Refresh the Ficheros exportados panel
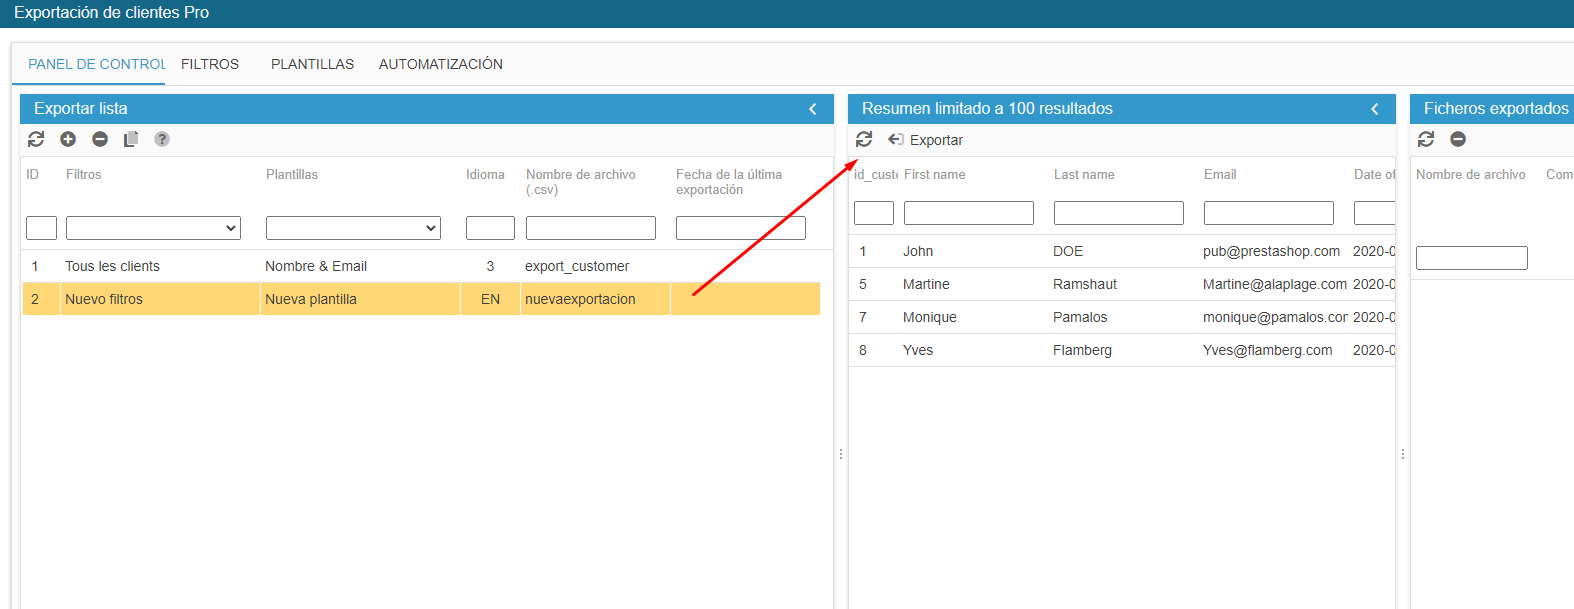This screenshot has width=1574, height=609. click(x=1426, y=139)
